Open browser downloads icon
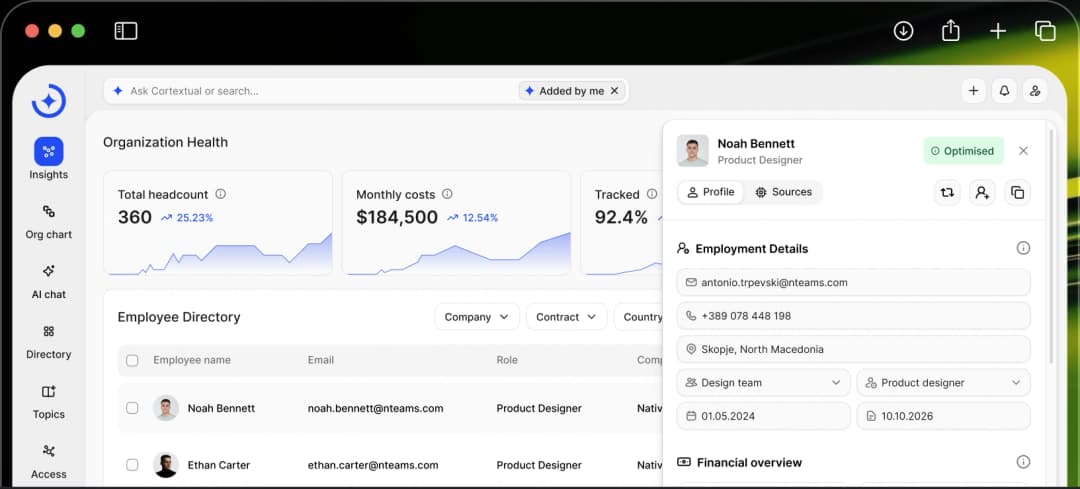Image resolution: width=1080 pixels, height=489 pixels. [x=903, y=31]
